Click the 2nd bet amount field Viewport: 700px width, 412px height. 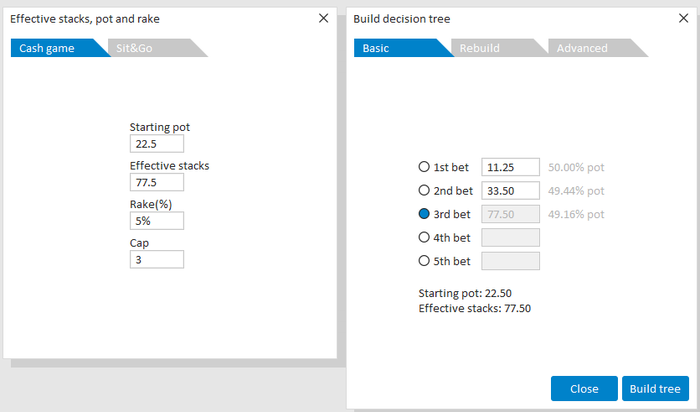point(510,191)
